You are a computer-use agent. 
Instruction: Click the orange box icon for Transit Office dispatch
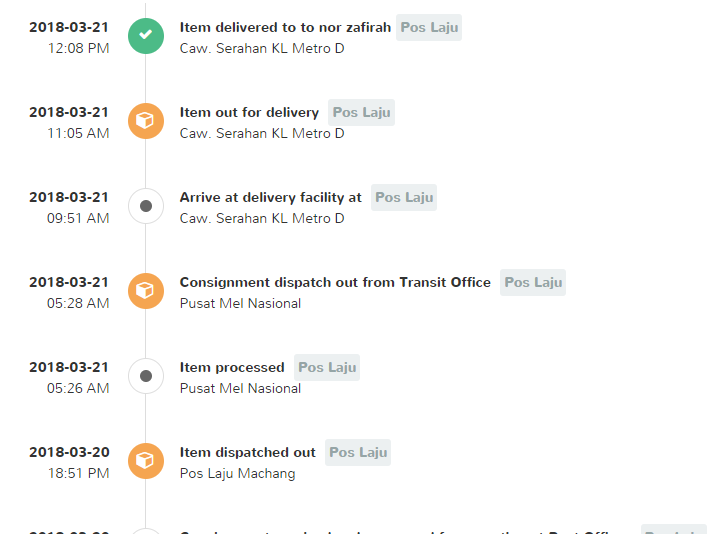(x=146, y=291)
